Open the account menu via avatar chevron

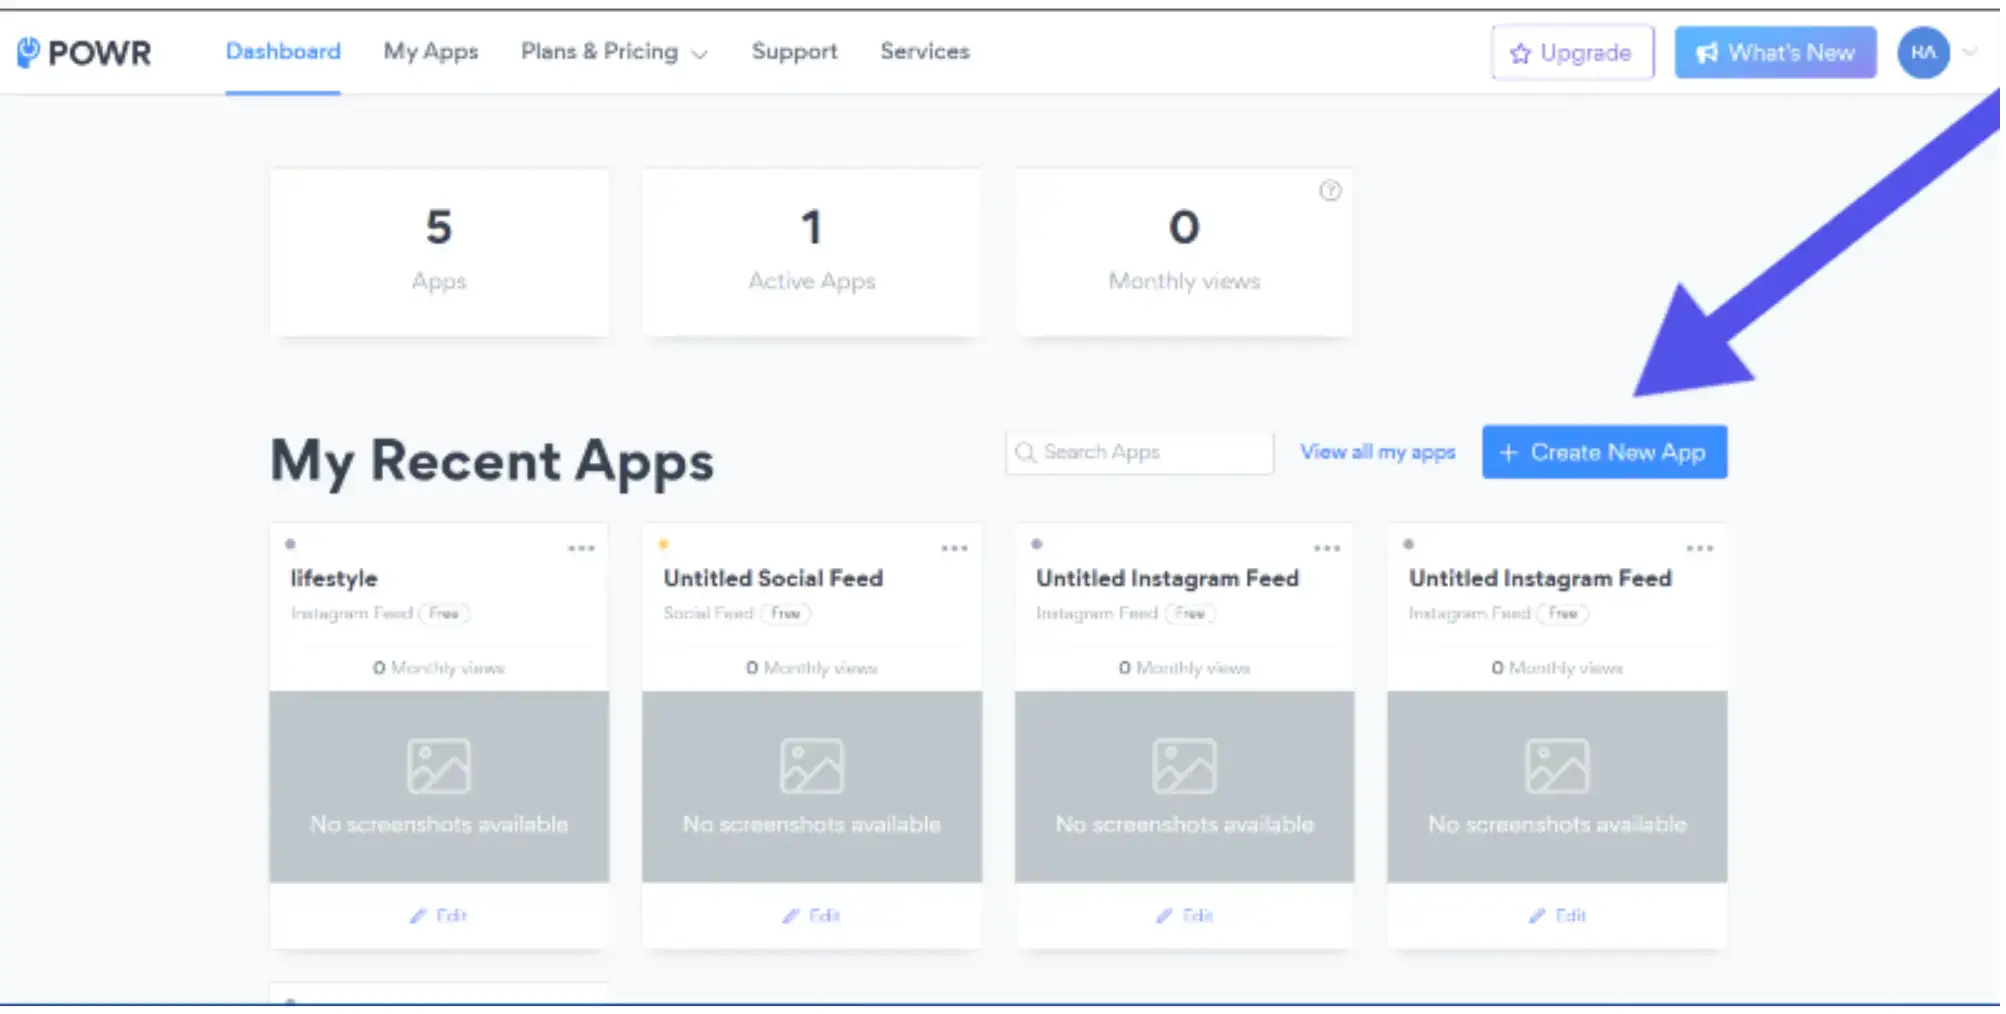click(x=1968, y=53)
